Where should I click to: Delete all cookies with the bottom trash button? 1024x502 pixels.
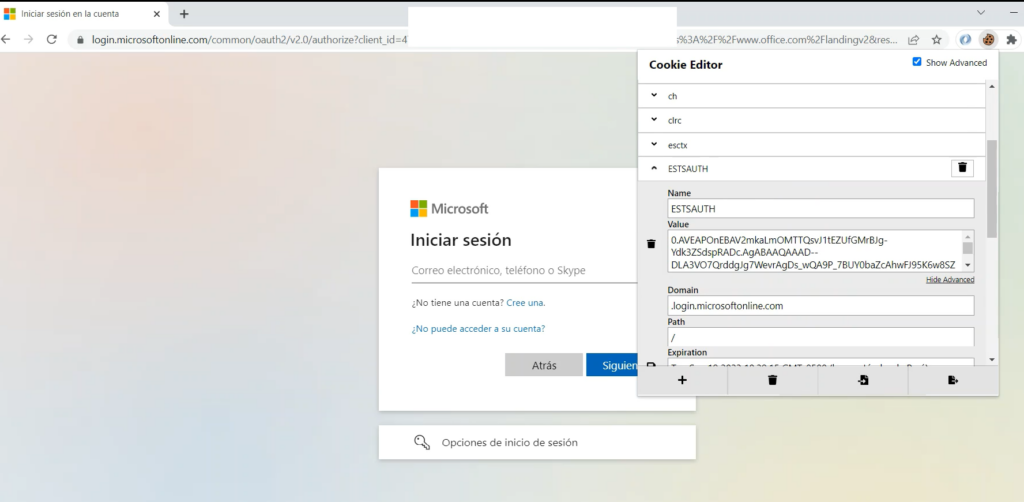pyautogui.click(x=773, y=380)
